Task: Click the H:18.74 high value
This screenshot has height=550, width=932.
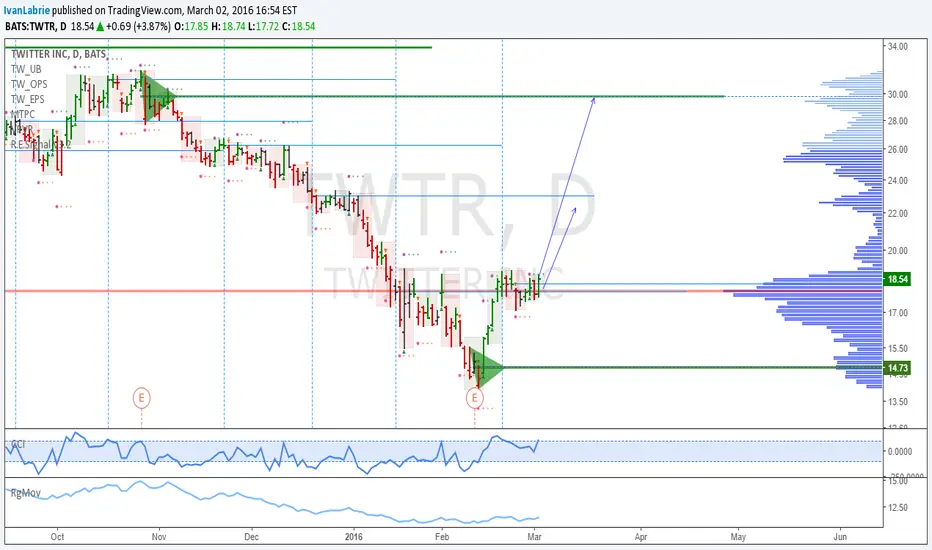Action: click(228, 26)
